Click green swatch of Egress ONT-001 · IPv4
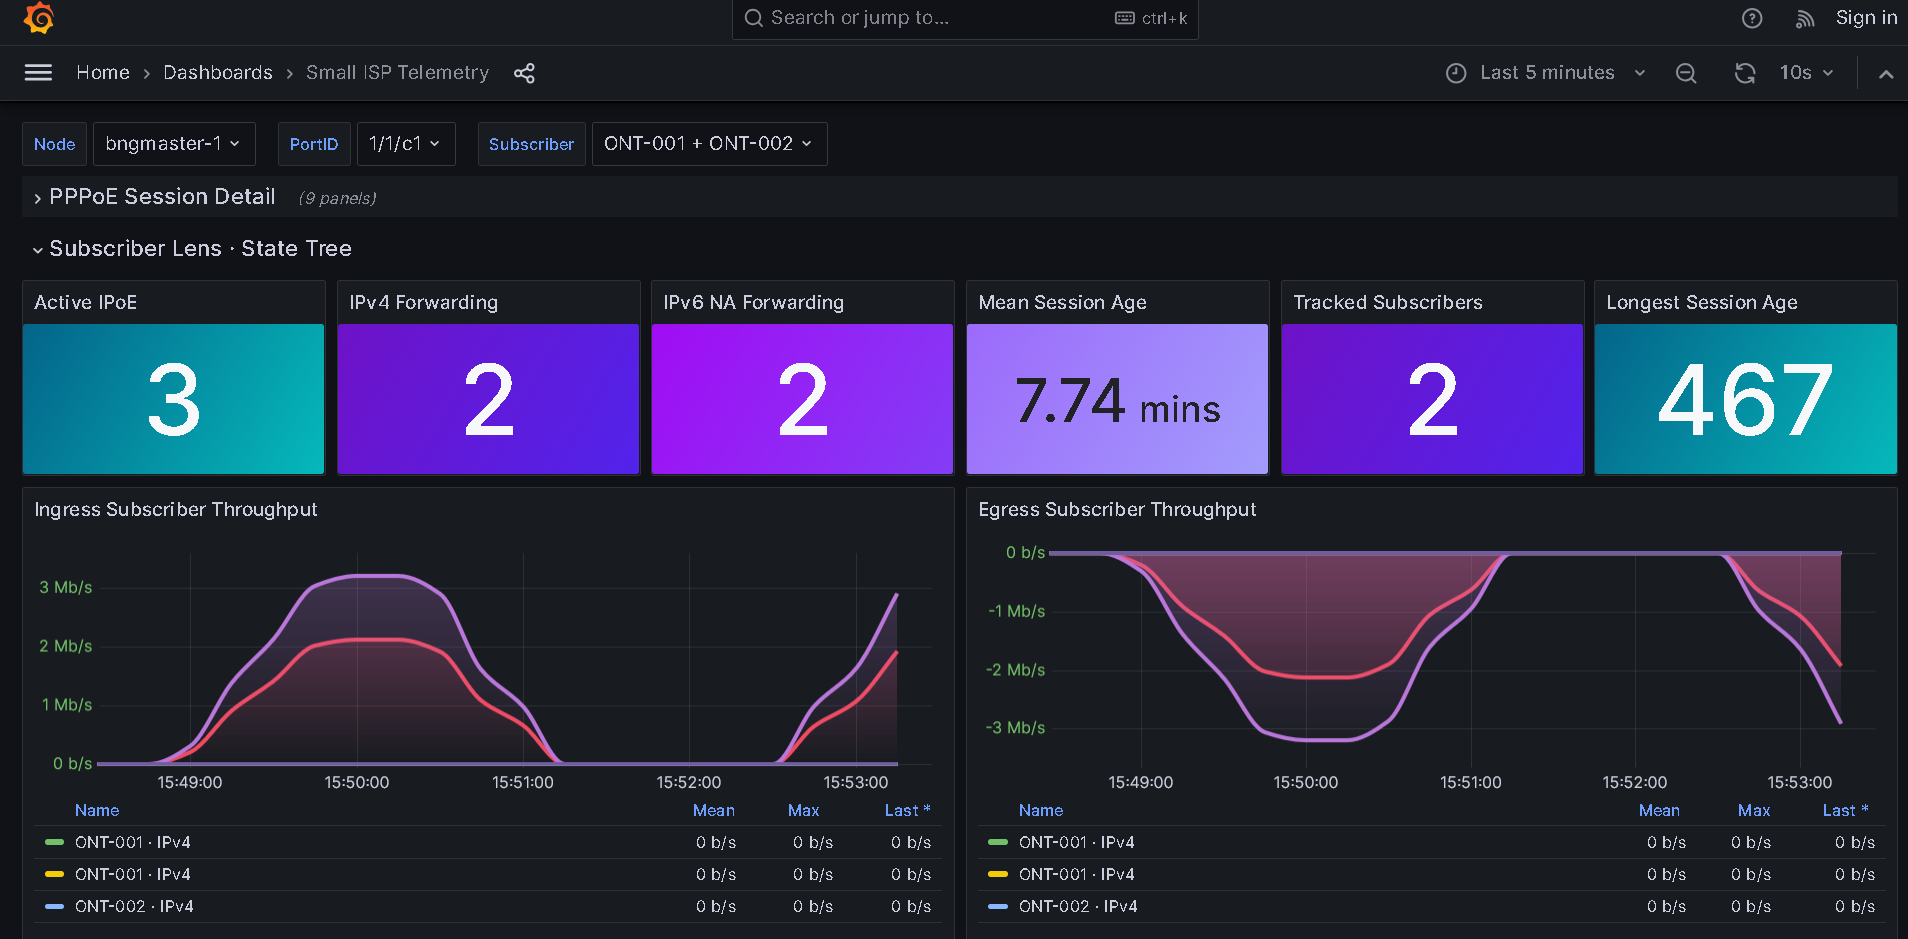The height and width of the screenshot is (939, 1908). (x=998, y=842)
